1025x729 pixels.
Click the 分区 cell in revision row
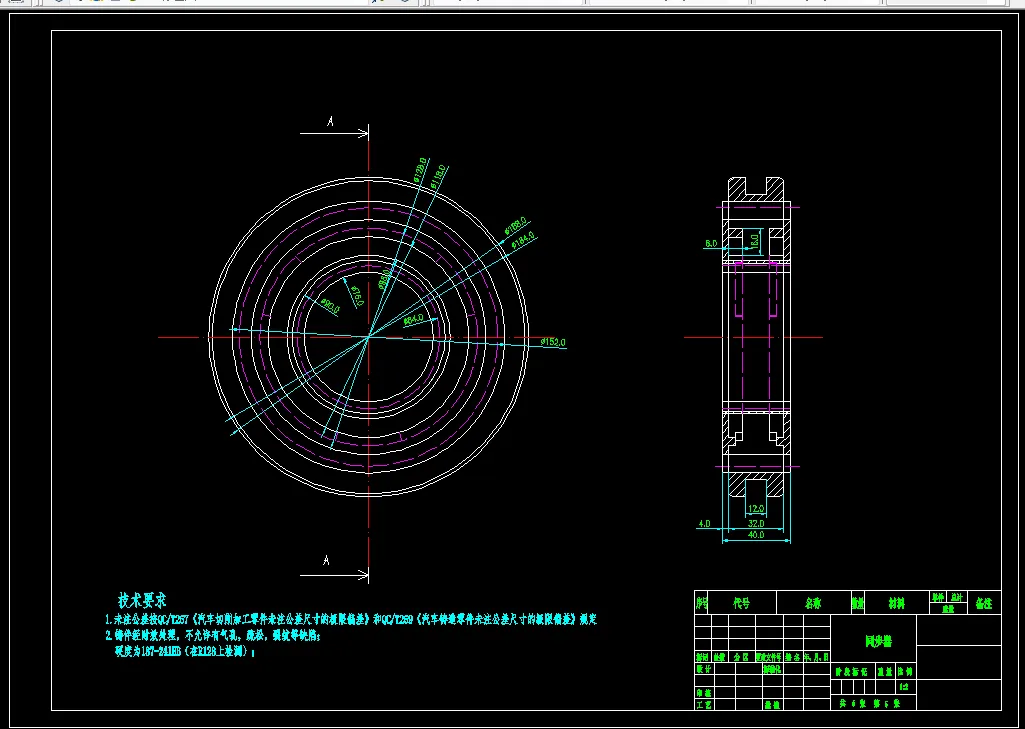click(x=741, y=656)
